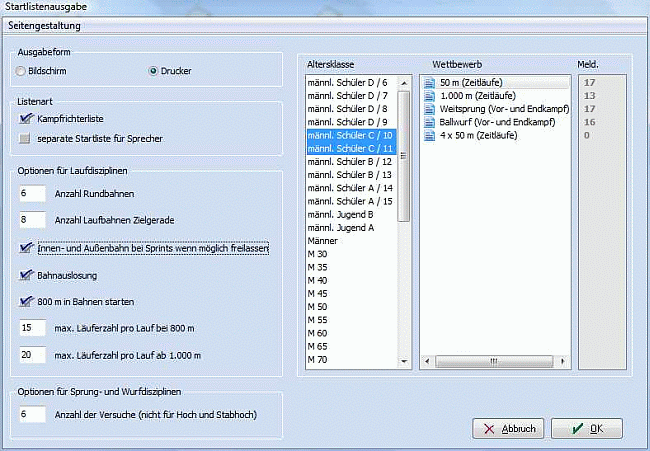The image size is (650, 451).
Task: Click the icon next to 1.000 m (Zeitläufe)
Action: [x=429, y=96]
